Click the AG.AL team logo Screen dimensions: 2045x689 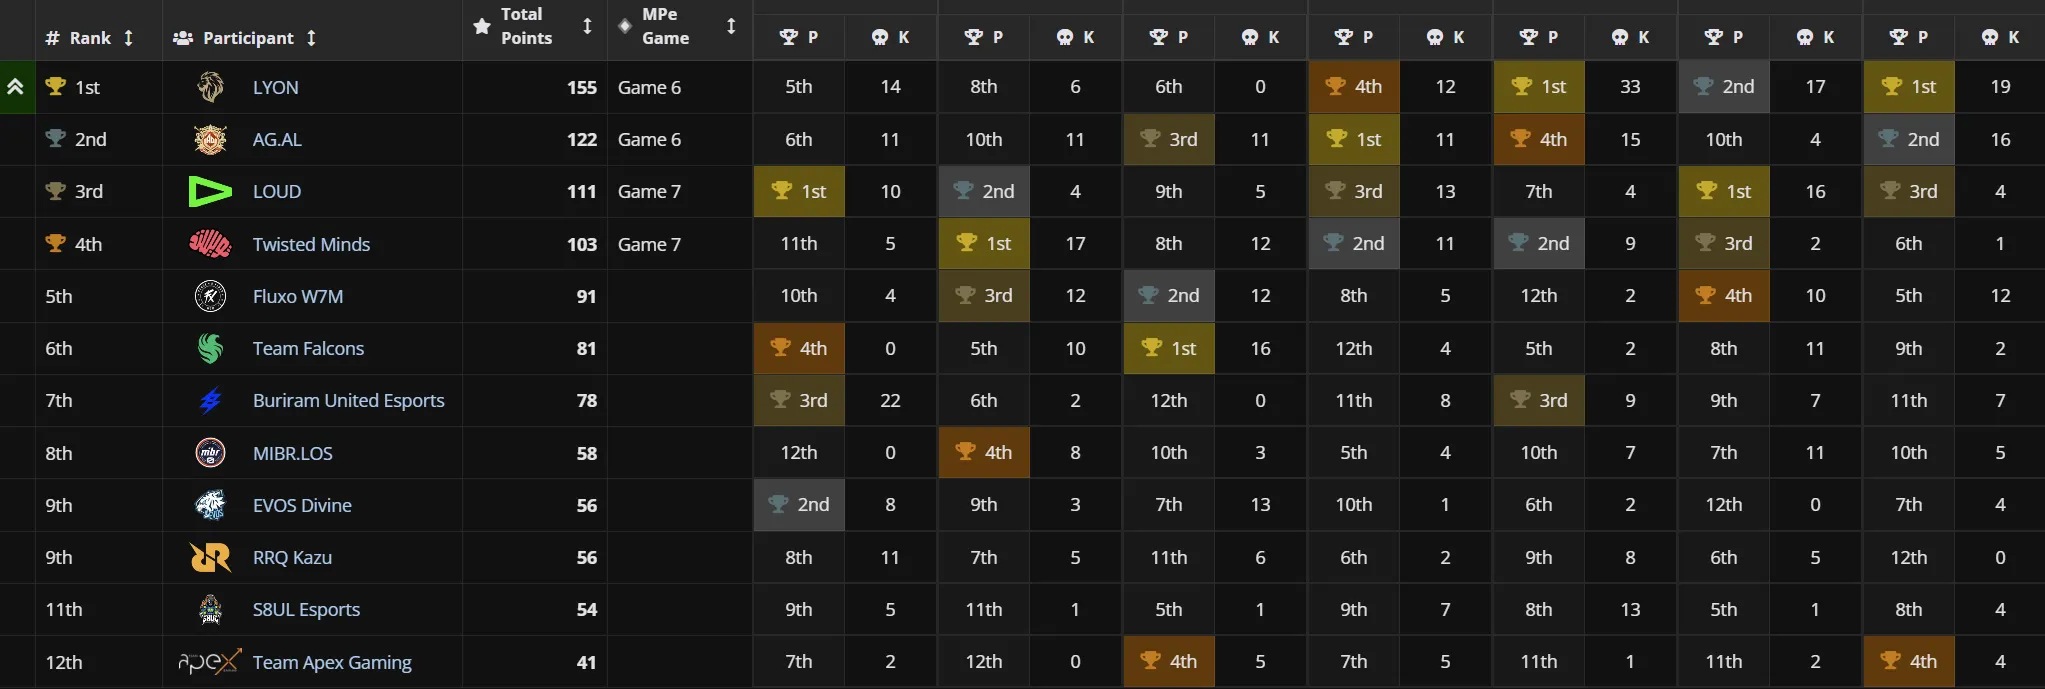210,139
